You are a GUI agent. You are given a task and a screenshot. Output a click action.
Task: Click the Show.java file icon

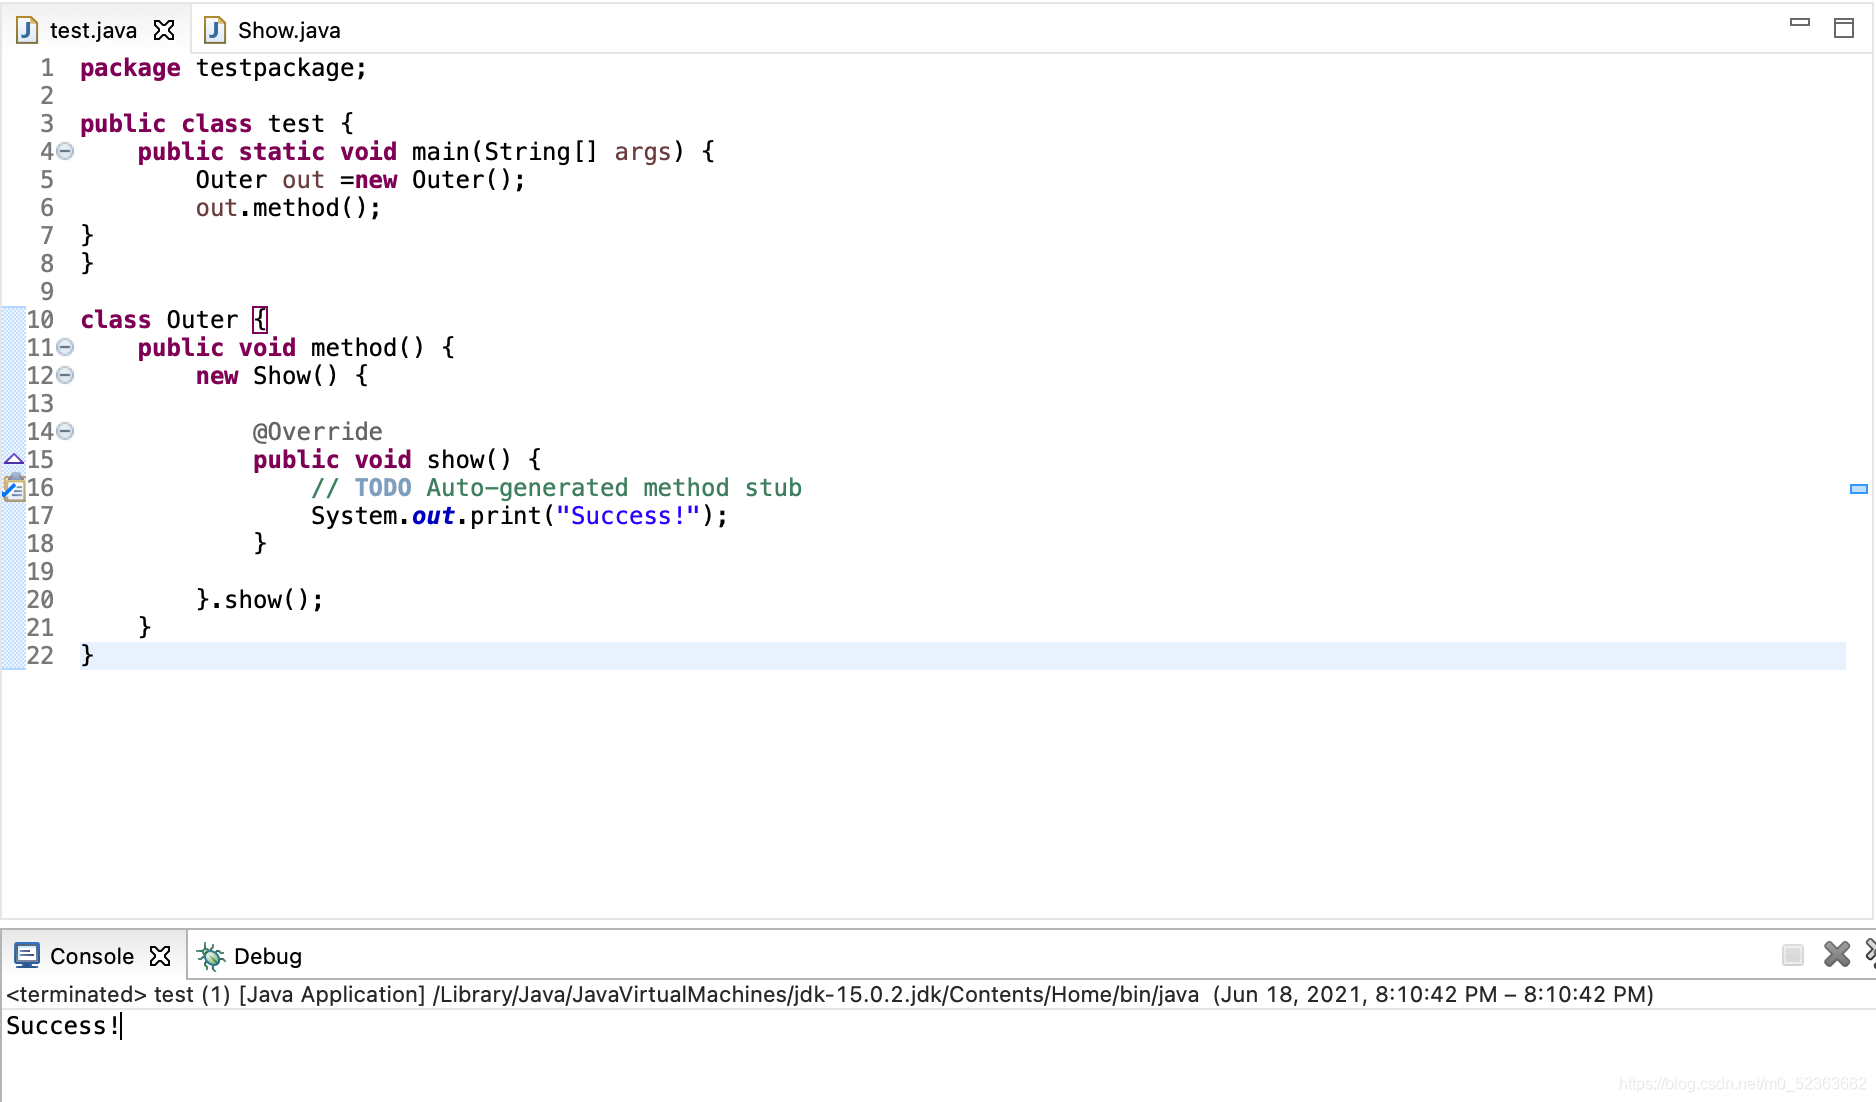pos(214,30)
